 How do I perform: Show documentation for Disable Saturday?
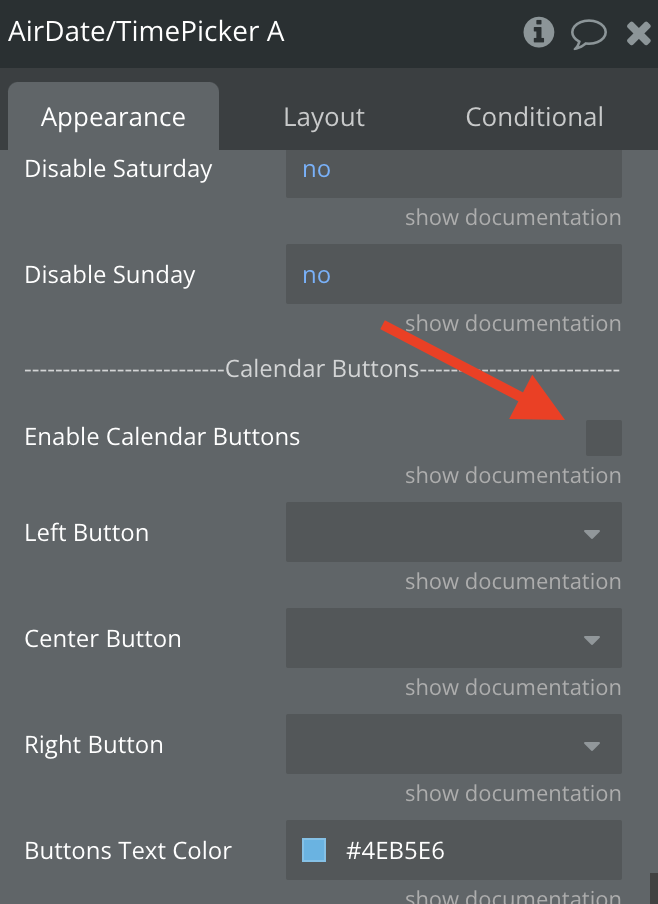click(513, 218)
